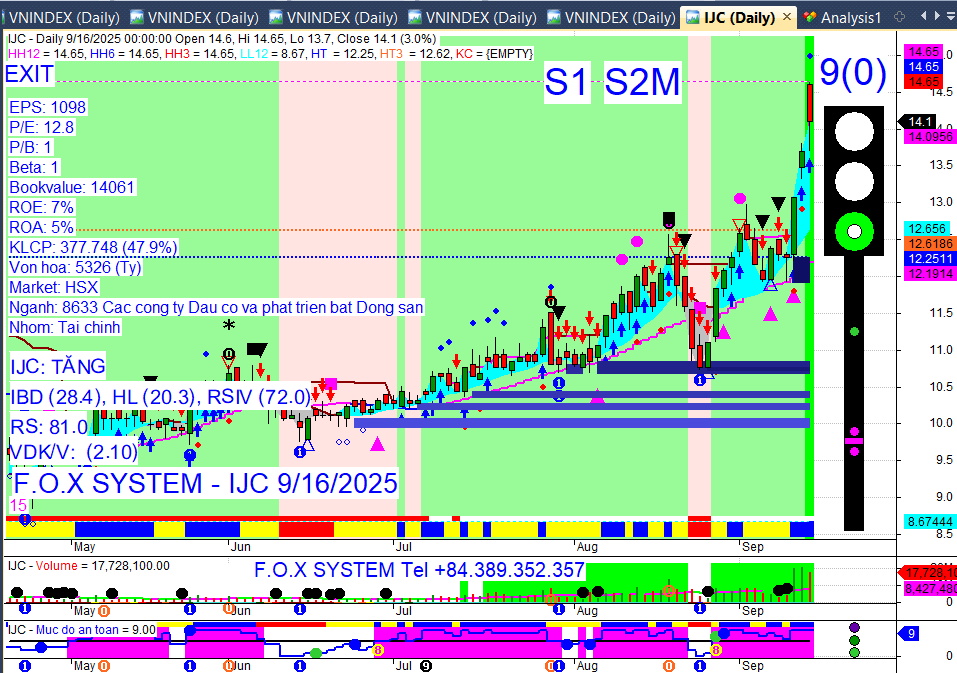Click the Analysis1 colored cubes icon

point(809,18)
